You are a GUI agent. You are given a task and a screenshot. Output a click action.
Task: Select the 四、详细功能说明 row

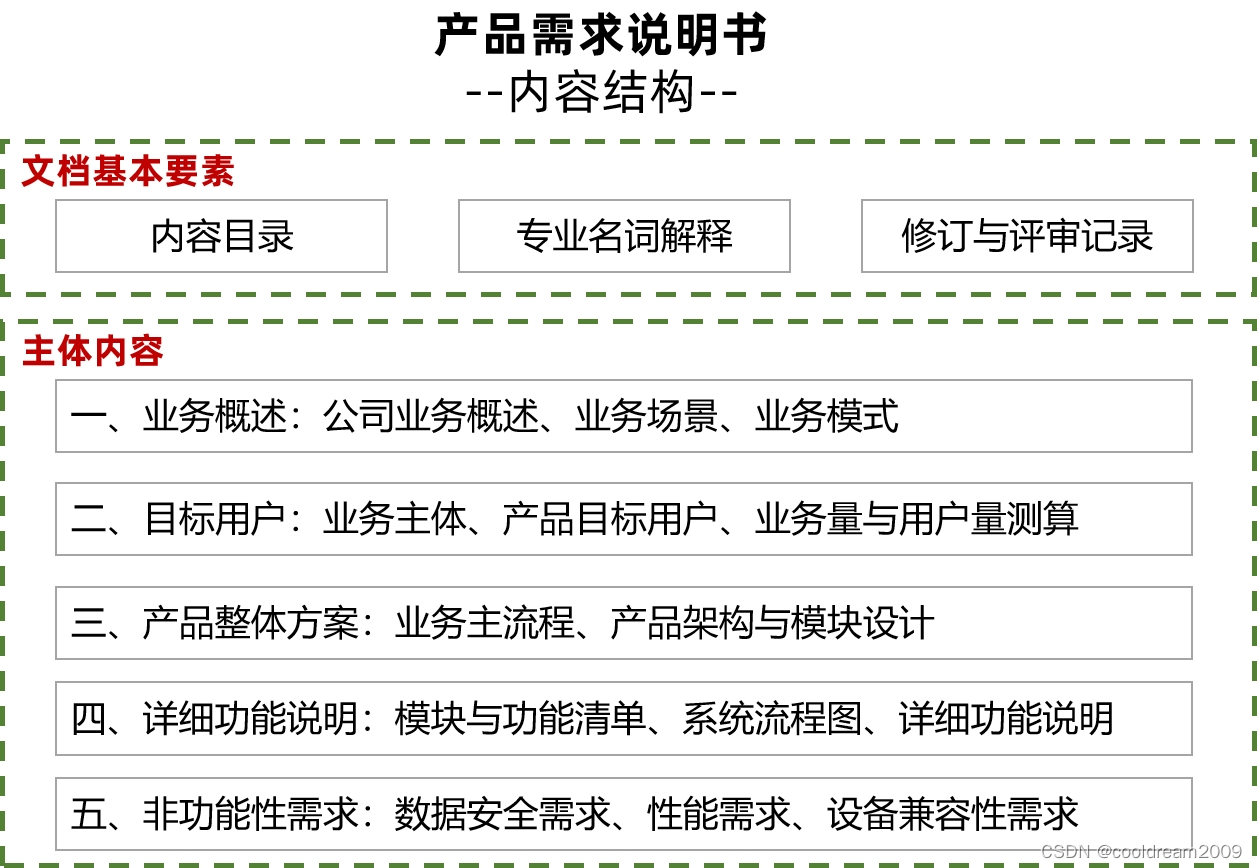(624, 718)
